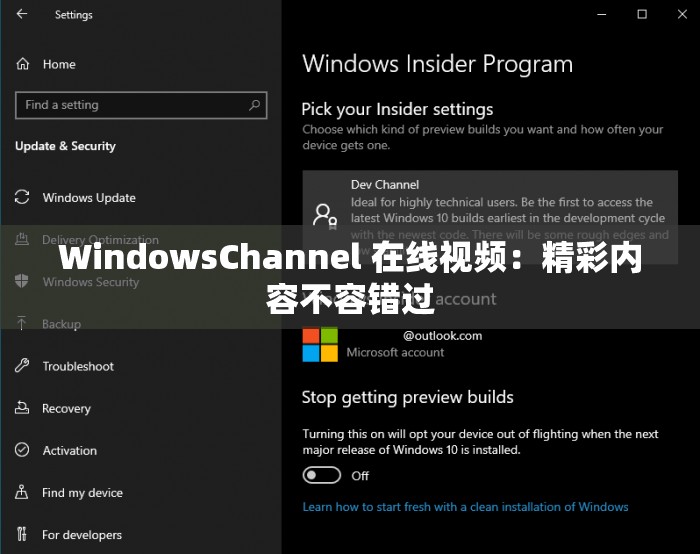Screen dimensions: 700x554
Task: Click the Activation checkmark circle icon
Action: pyautogui.click(x=22, y=450)
